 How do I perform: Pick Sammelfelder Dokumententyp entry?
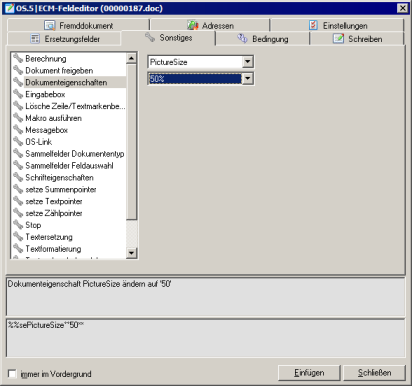click(x=75, y=154)
